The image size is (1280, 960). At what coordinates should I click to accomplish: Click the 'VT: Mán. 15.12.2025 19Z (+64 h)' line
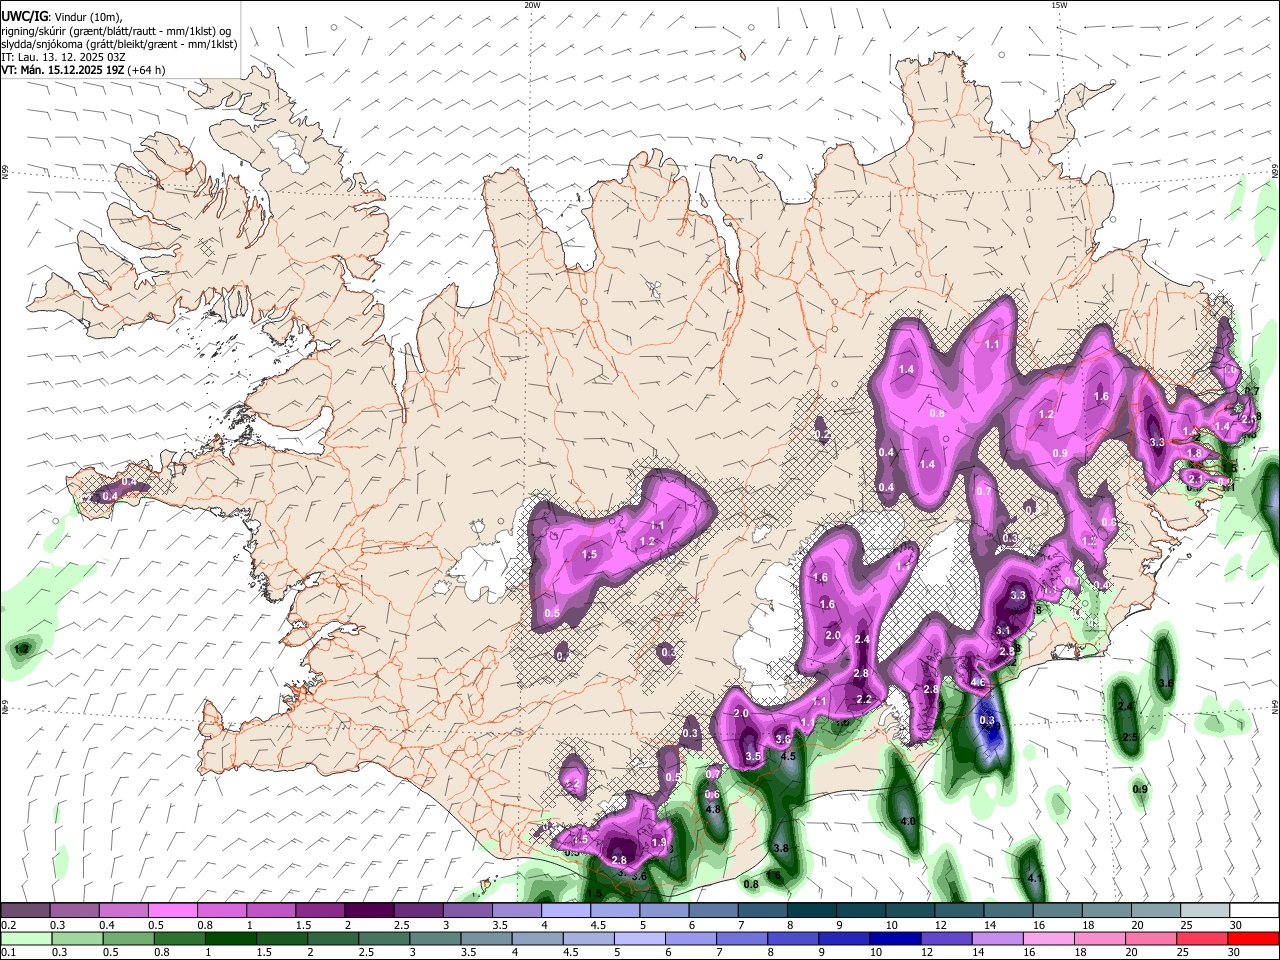[83, 70]
